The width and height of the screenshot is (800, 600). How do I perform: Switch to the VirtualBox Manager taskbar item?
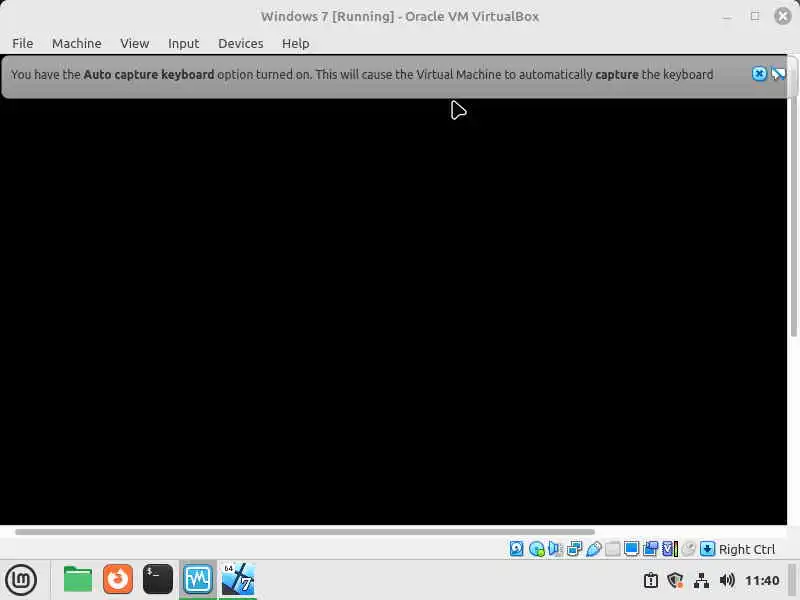(x=198, y=580)
